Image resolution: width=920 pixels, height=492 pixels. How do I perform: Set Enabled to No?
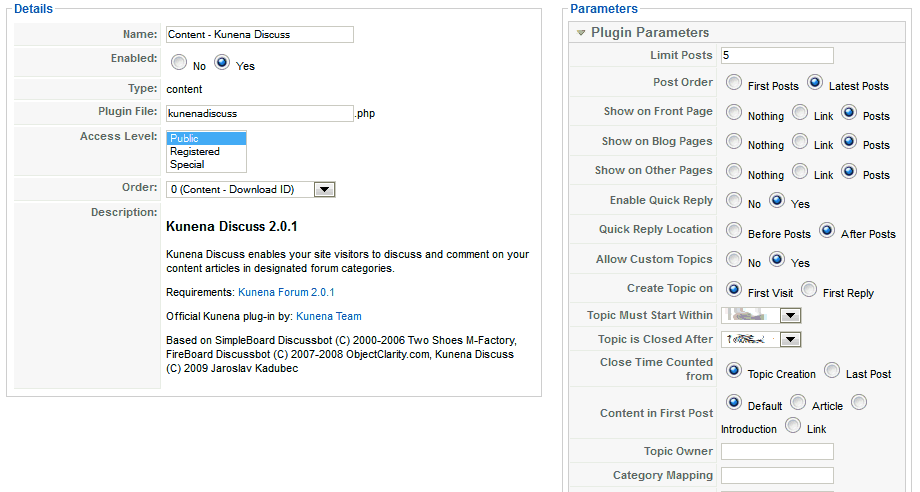point(179,63)
